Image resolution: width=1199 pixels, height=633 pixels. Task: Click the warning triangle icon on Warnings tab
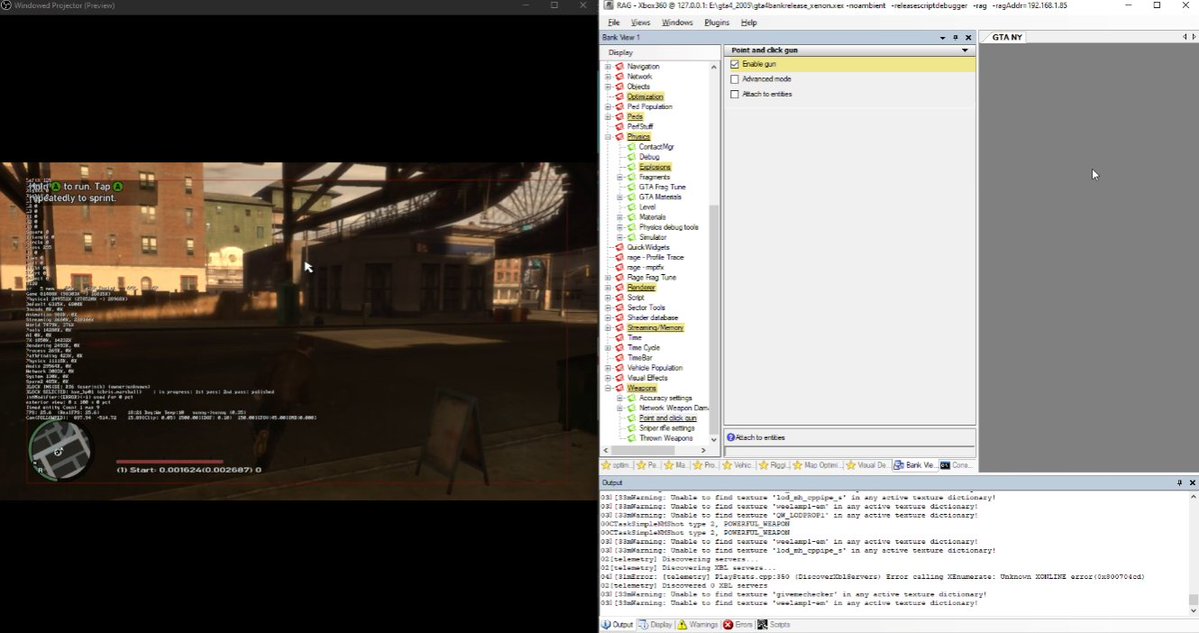tap(682, 625)
